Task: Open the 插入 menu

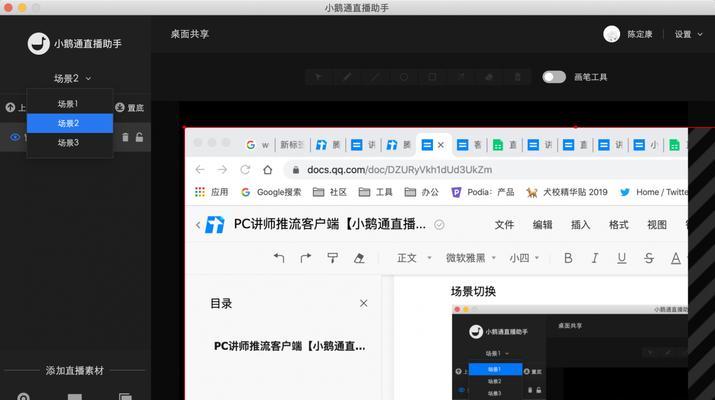Action: click(580, 224)
